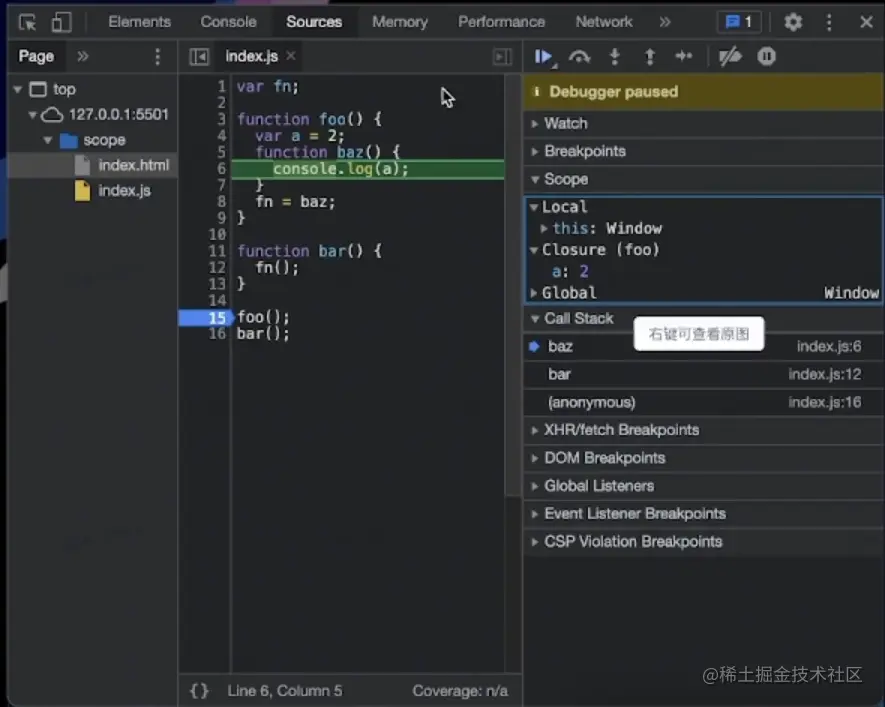
Task: Pretty-print the source with braces icon
Action: coord(199,691)
